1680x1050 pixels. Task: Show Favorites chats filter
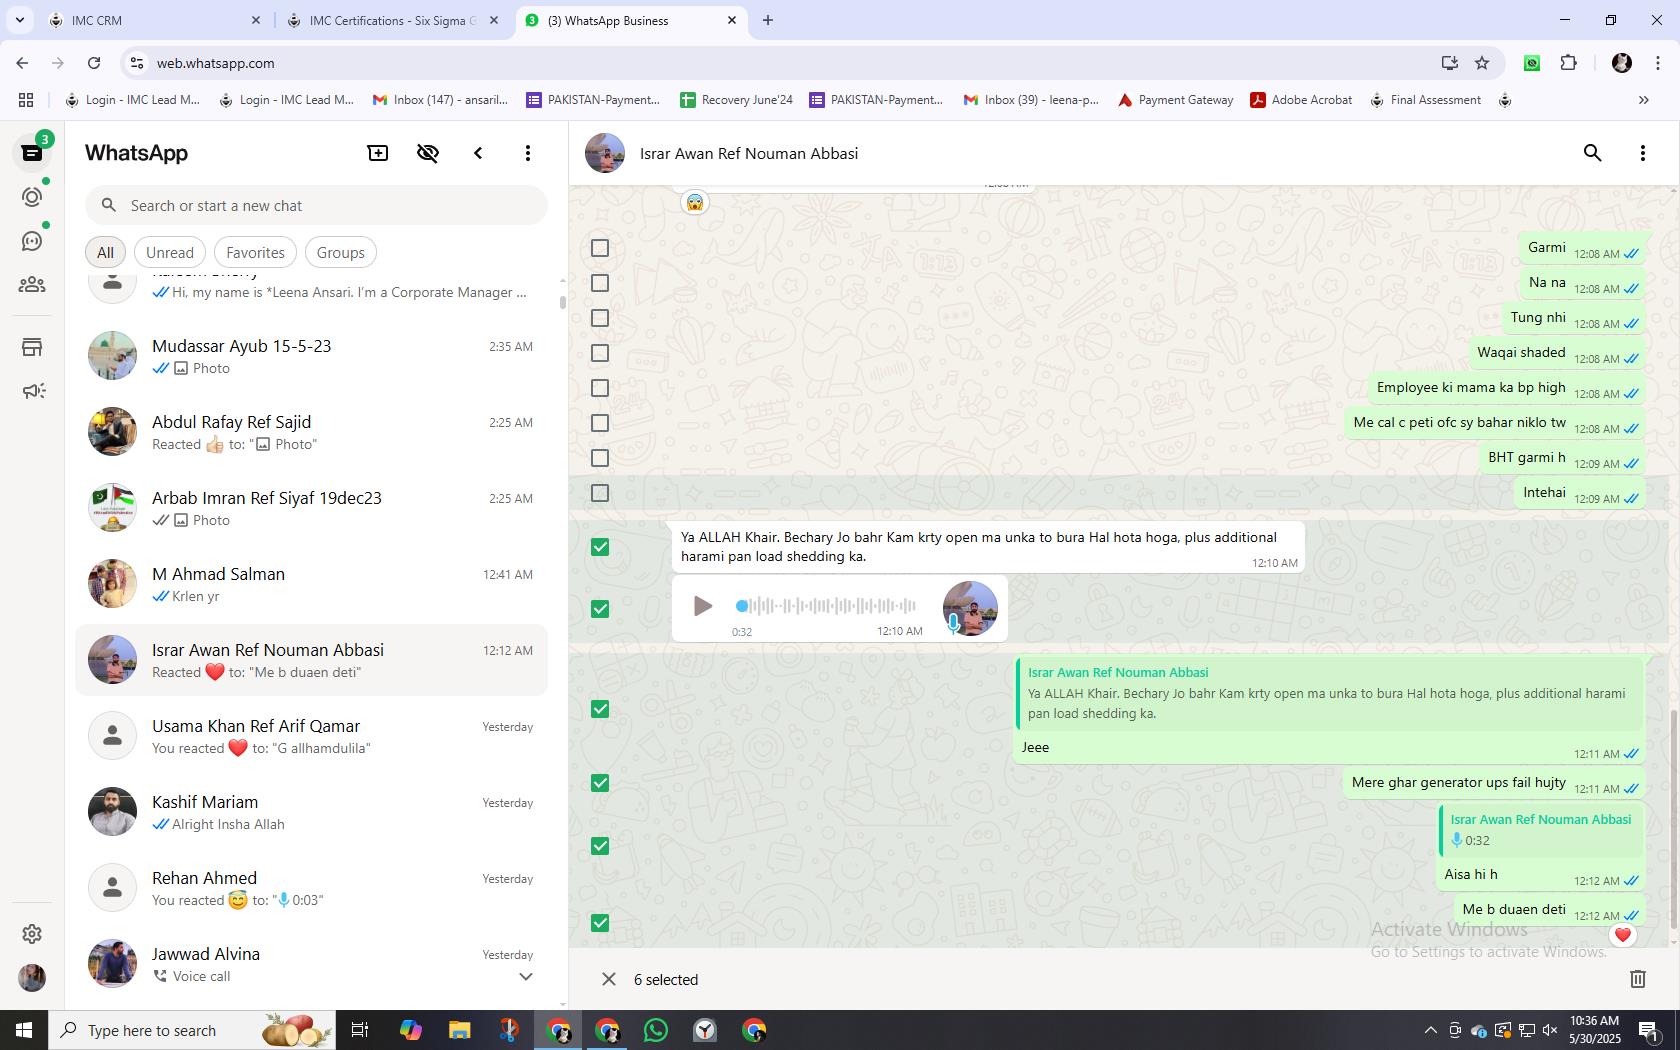point(255,253)
